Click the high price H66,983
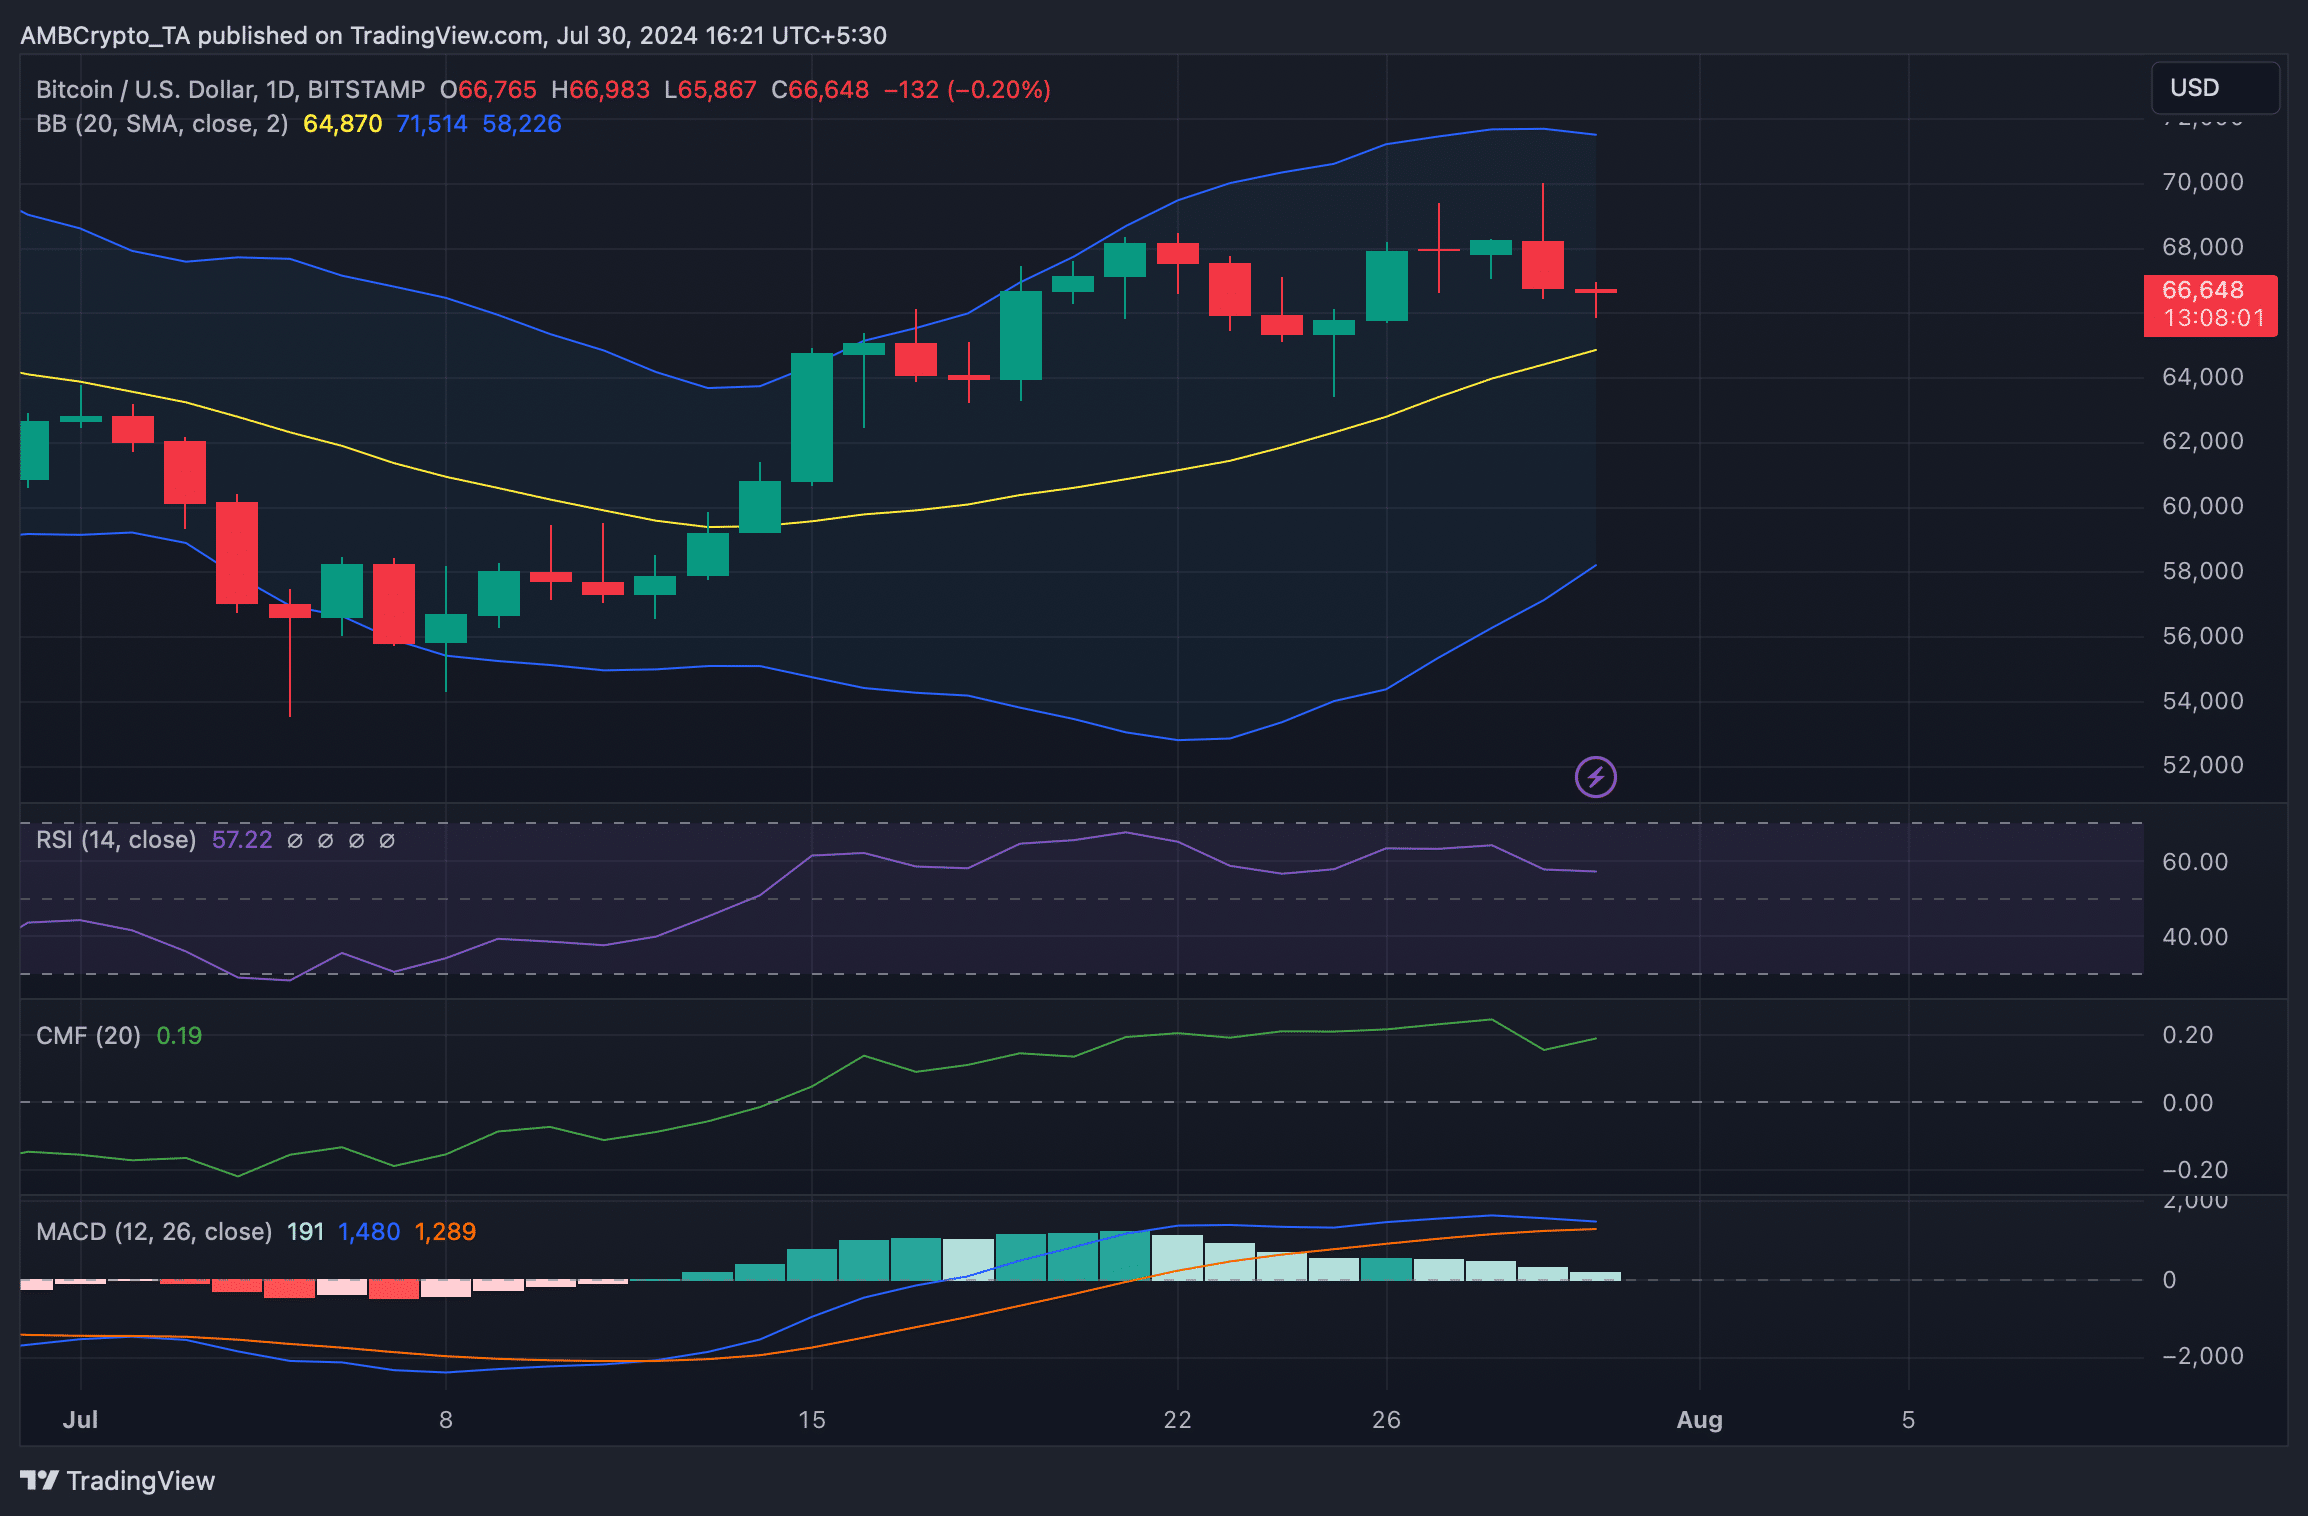The width and height of the screenshot is (2308, 1516). pyautogui.click(x=601, y=90)
